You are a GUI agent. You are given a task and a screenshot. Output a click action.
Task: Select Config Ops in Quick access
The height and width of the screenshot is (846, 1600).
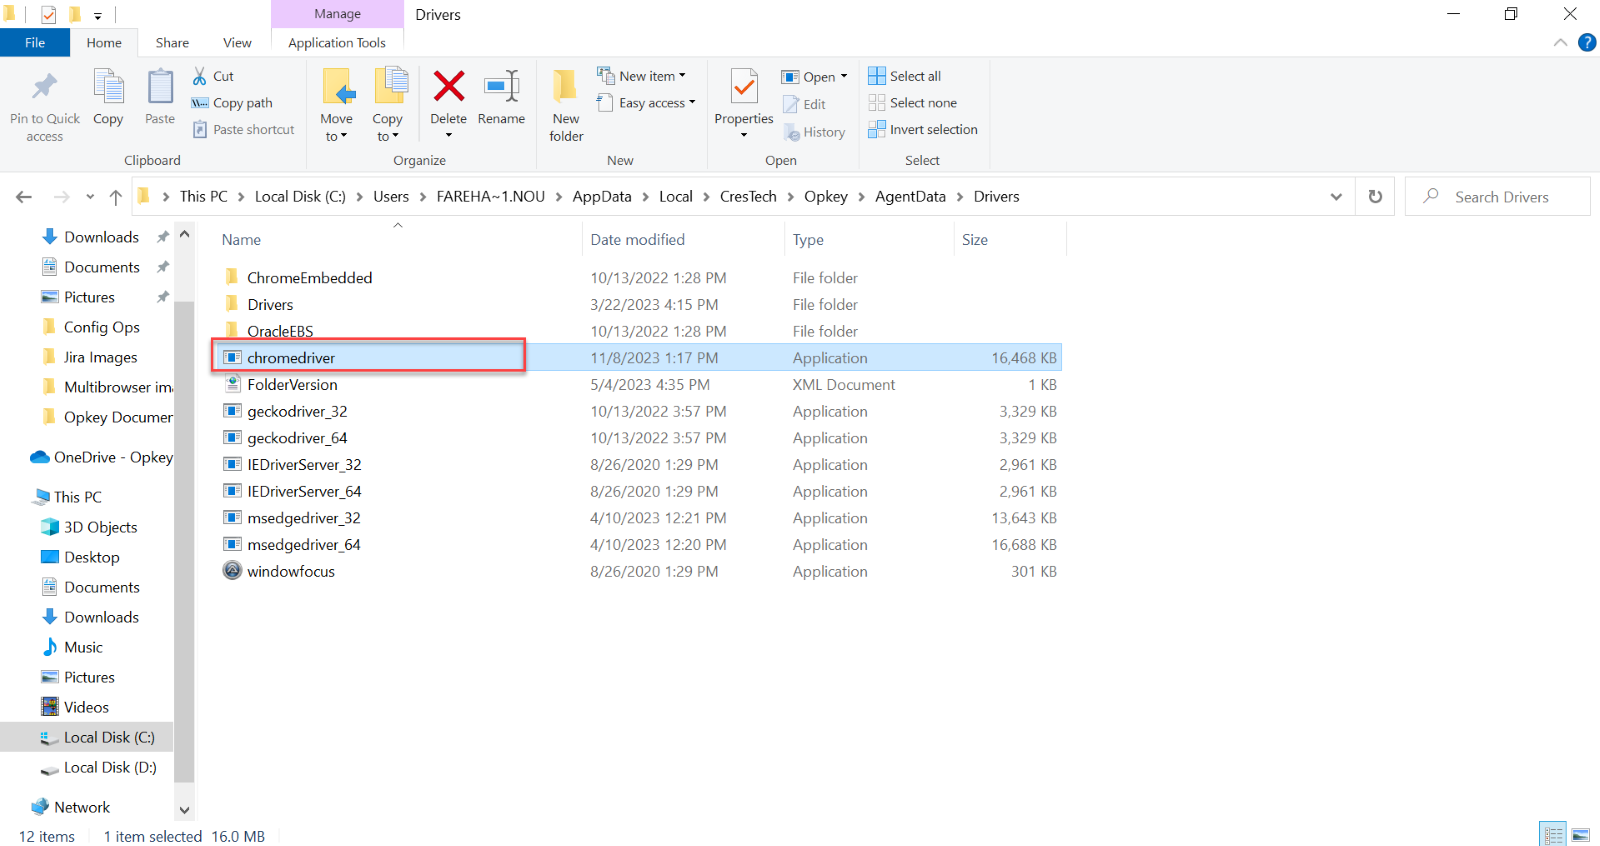[102, 327]
